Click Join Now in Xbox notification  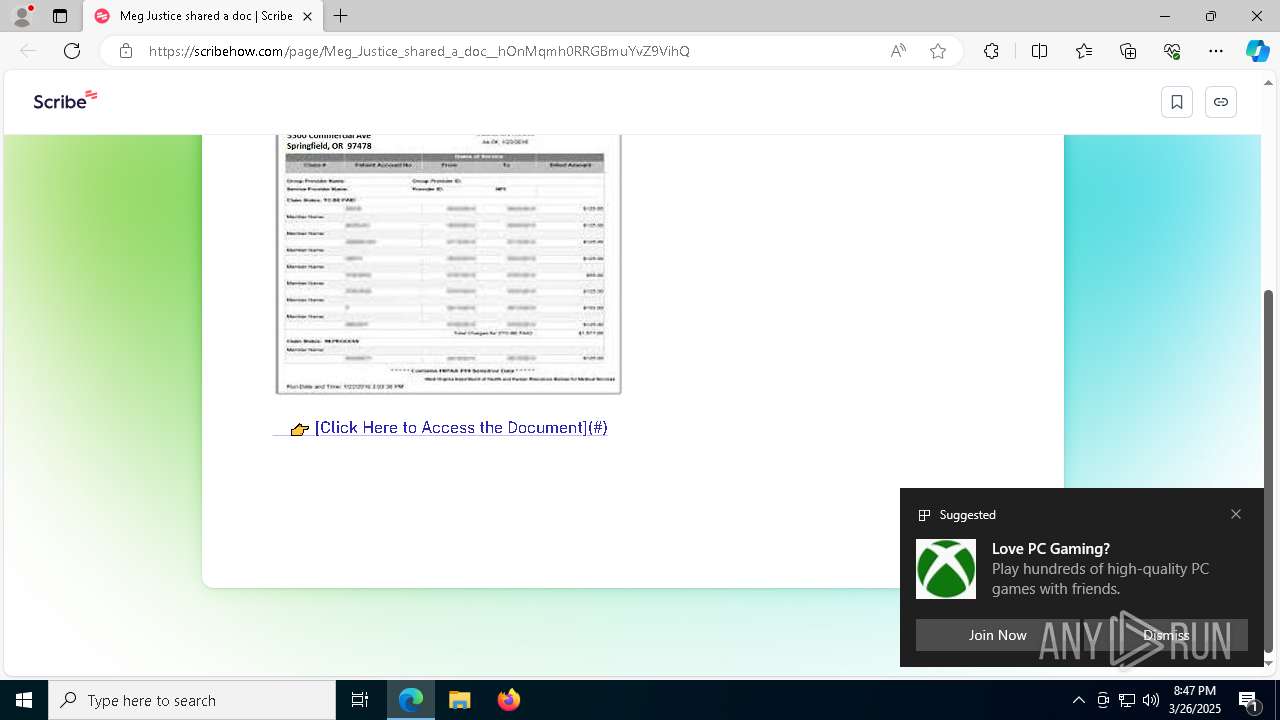[997, 635]
